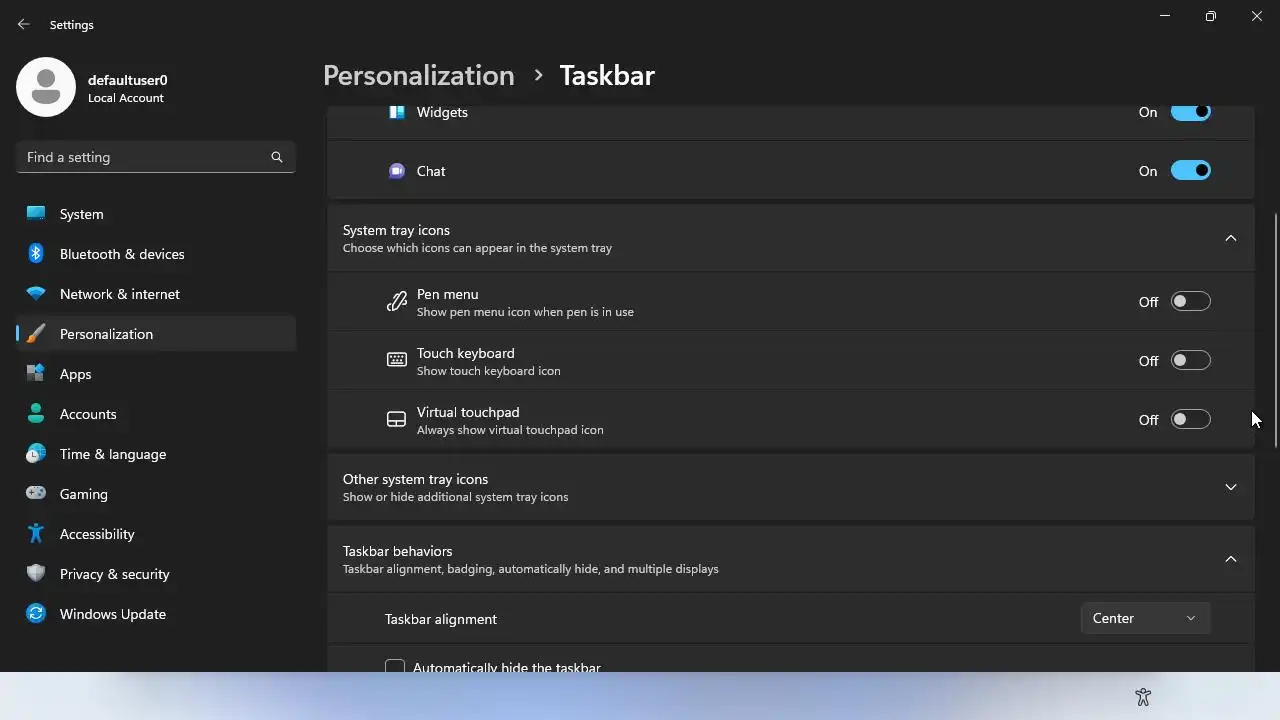Click the Accessibility icon in sidebar
This screenshot has width=1280, height=720.
pos(36,534)
